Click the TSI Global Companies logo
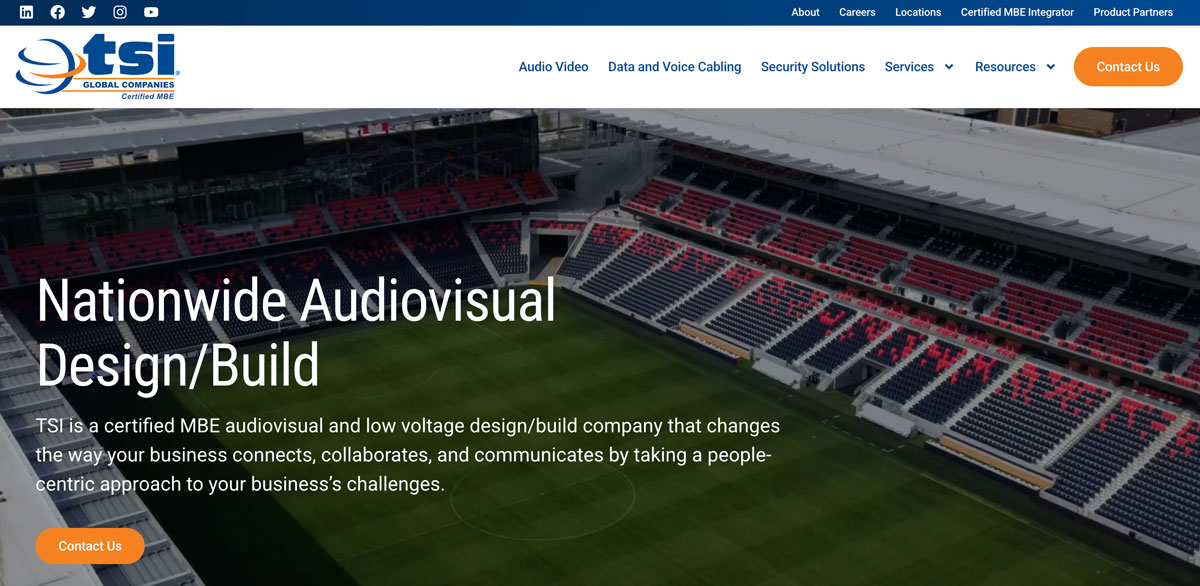This screenshot has height=586, width=1200. [97, 67]
